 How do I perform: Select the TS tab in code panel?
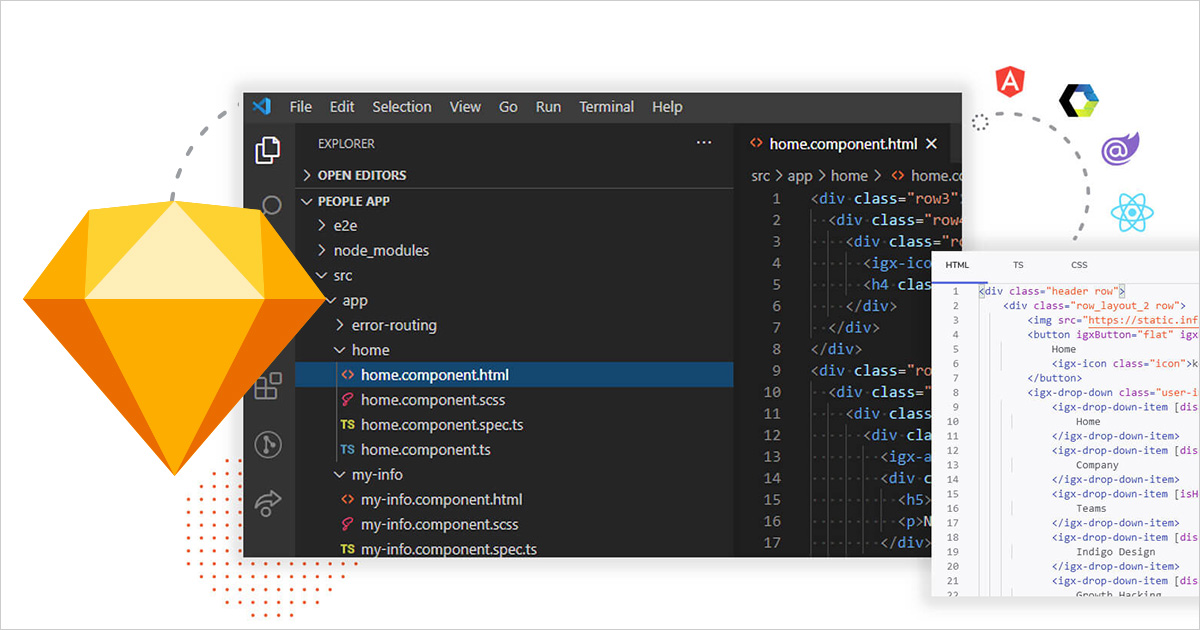(x=1018, y=265)
